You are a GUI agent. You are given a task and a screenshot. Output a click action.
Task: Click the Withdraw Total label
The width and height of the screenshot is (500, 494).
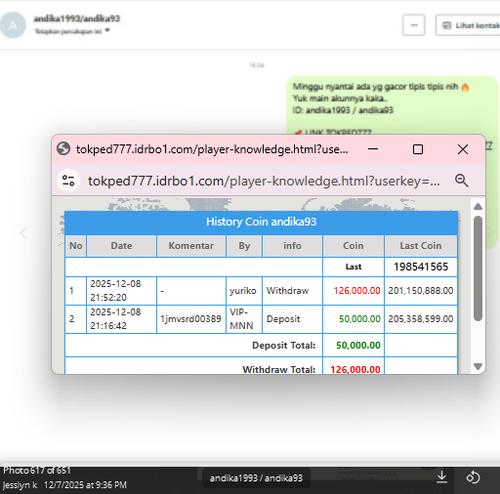[x=279, y=369]
